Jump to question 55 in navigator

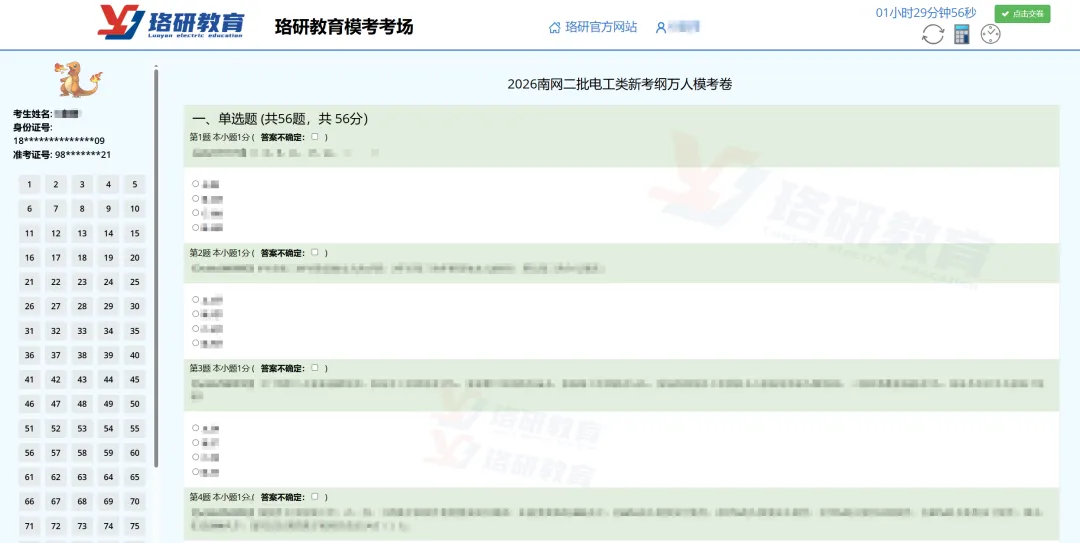tap(135, 429)
